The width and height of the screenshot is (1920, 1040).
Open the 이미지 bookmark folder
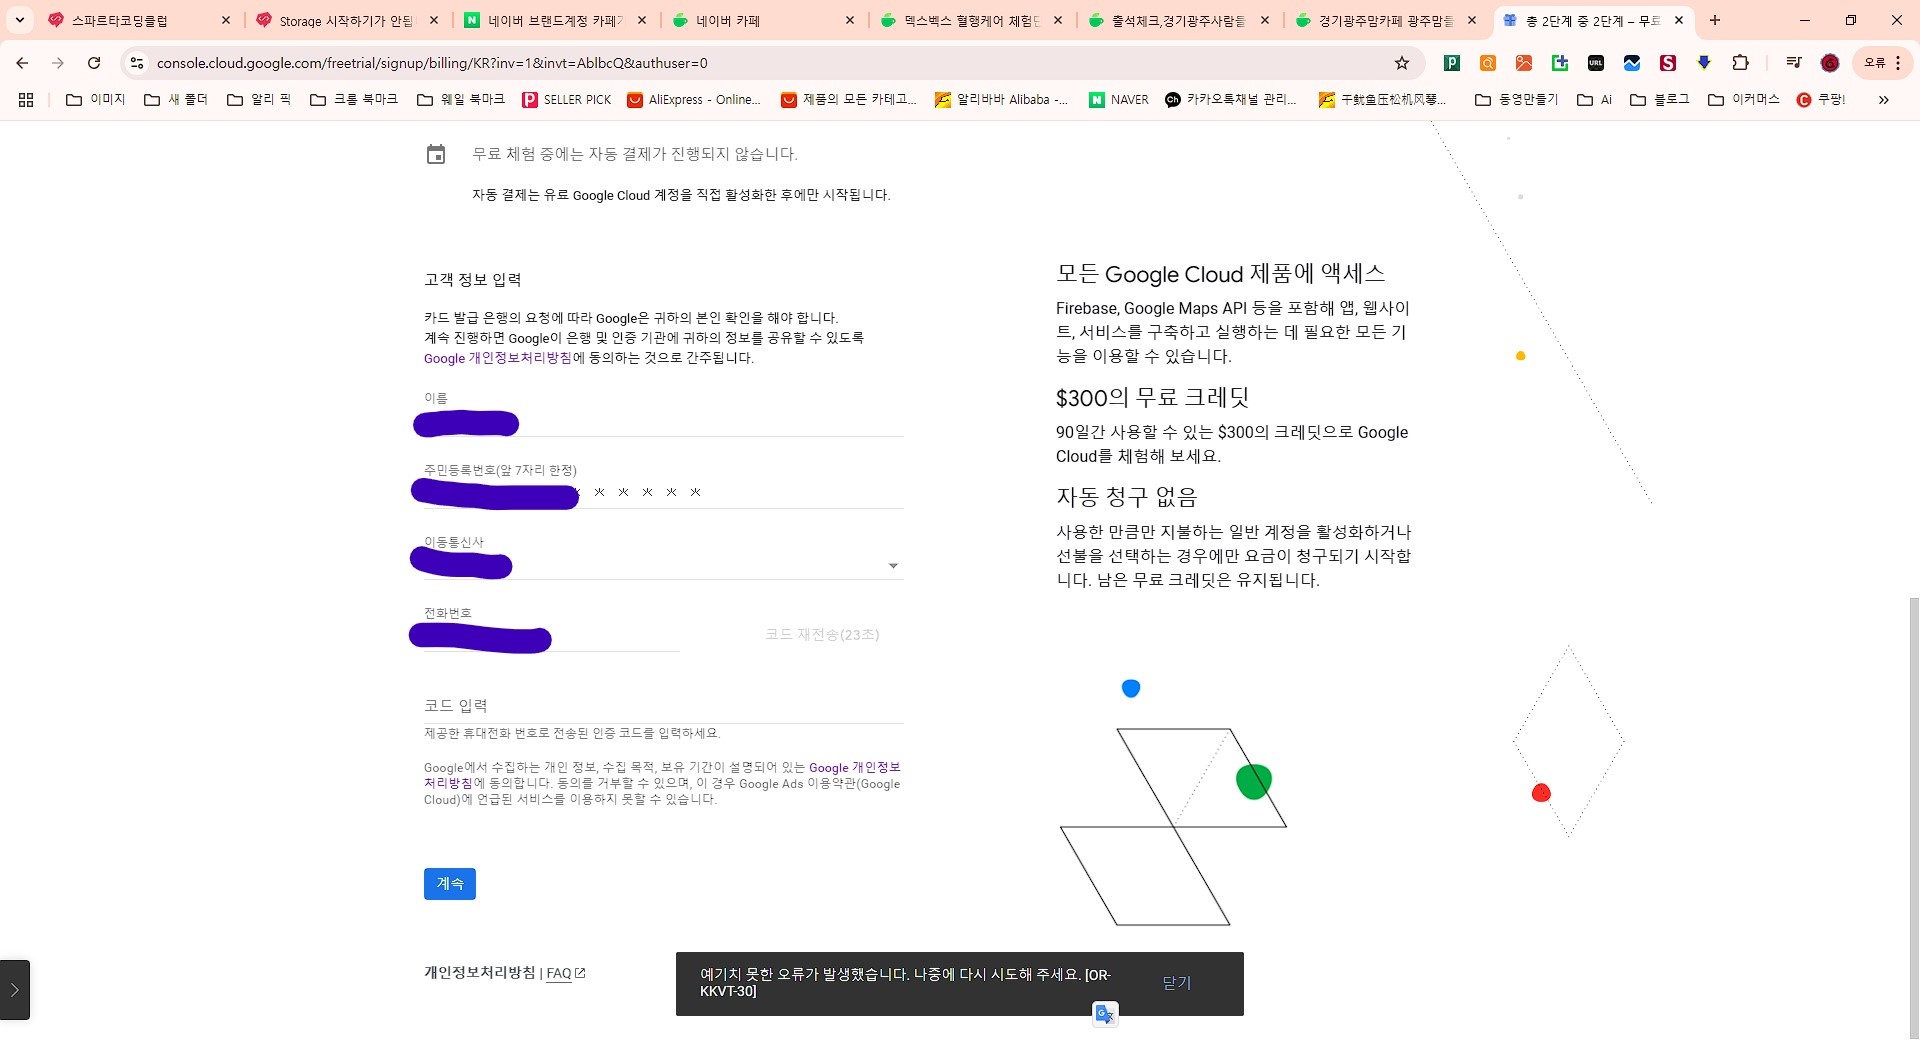[96, 100]
